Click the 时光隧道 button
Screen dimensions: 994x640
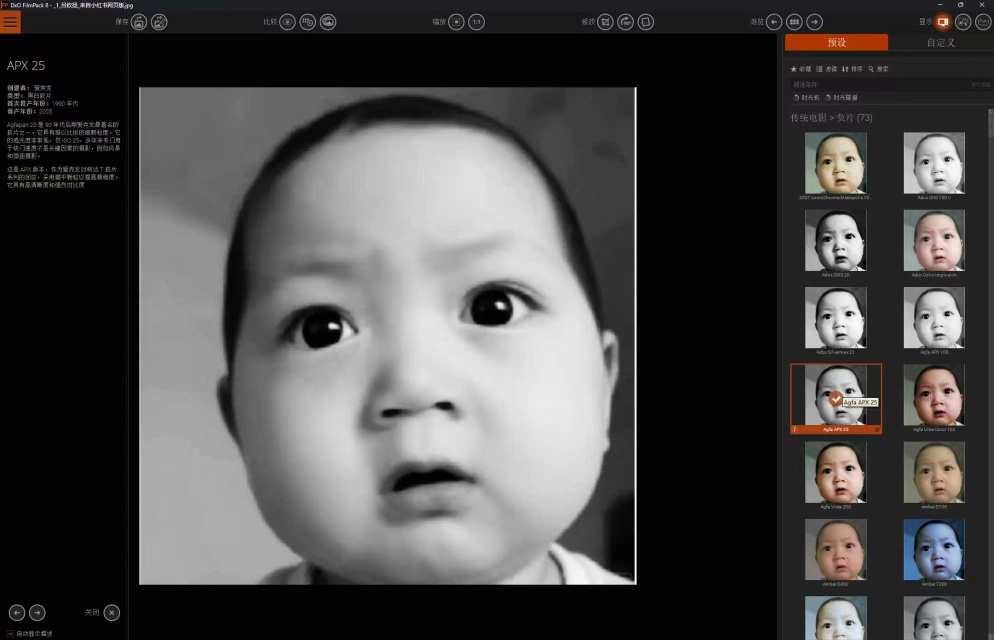pos(841,98)
